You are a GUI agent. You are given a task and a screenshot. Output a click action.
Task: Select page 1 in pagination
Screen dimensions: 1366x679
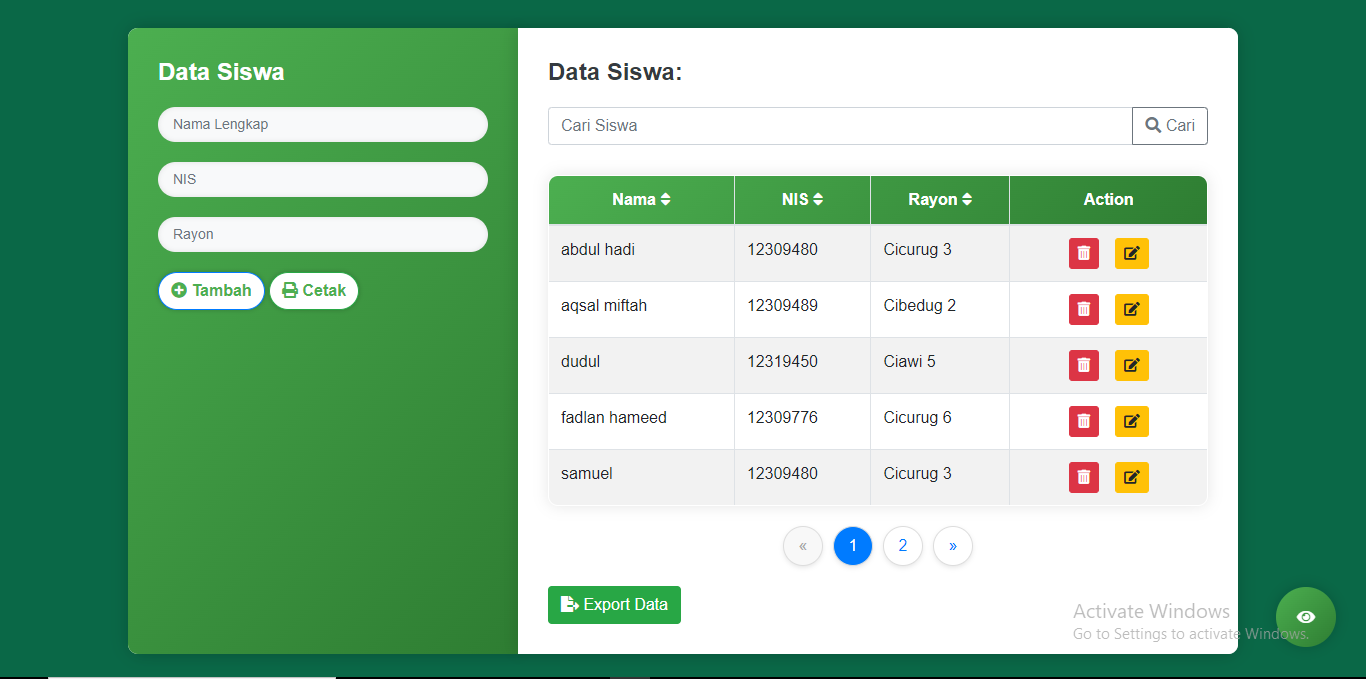(852, 546)
